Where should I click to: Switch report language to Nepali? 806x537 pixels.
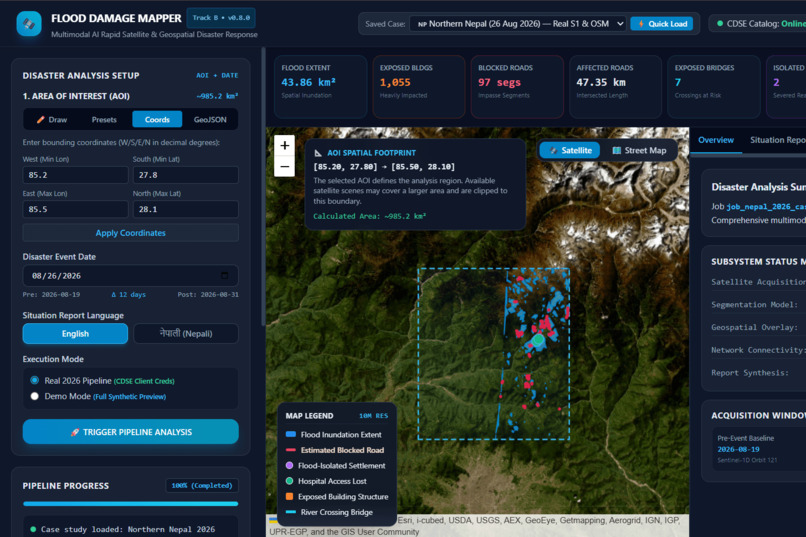(186, 334)
